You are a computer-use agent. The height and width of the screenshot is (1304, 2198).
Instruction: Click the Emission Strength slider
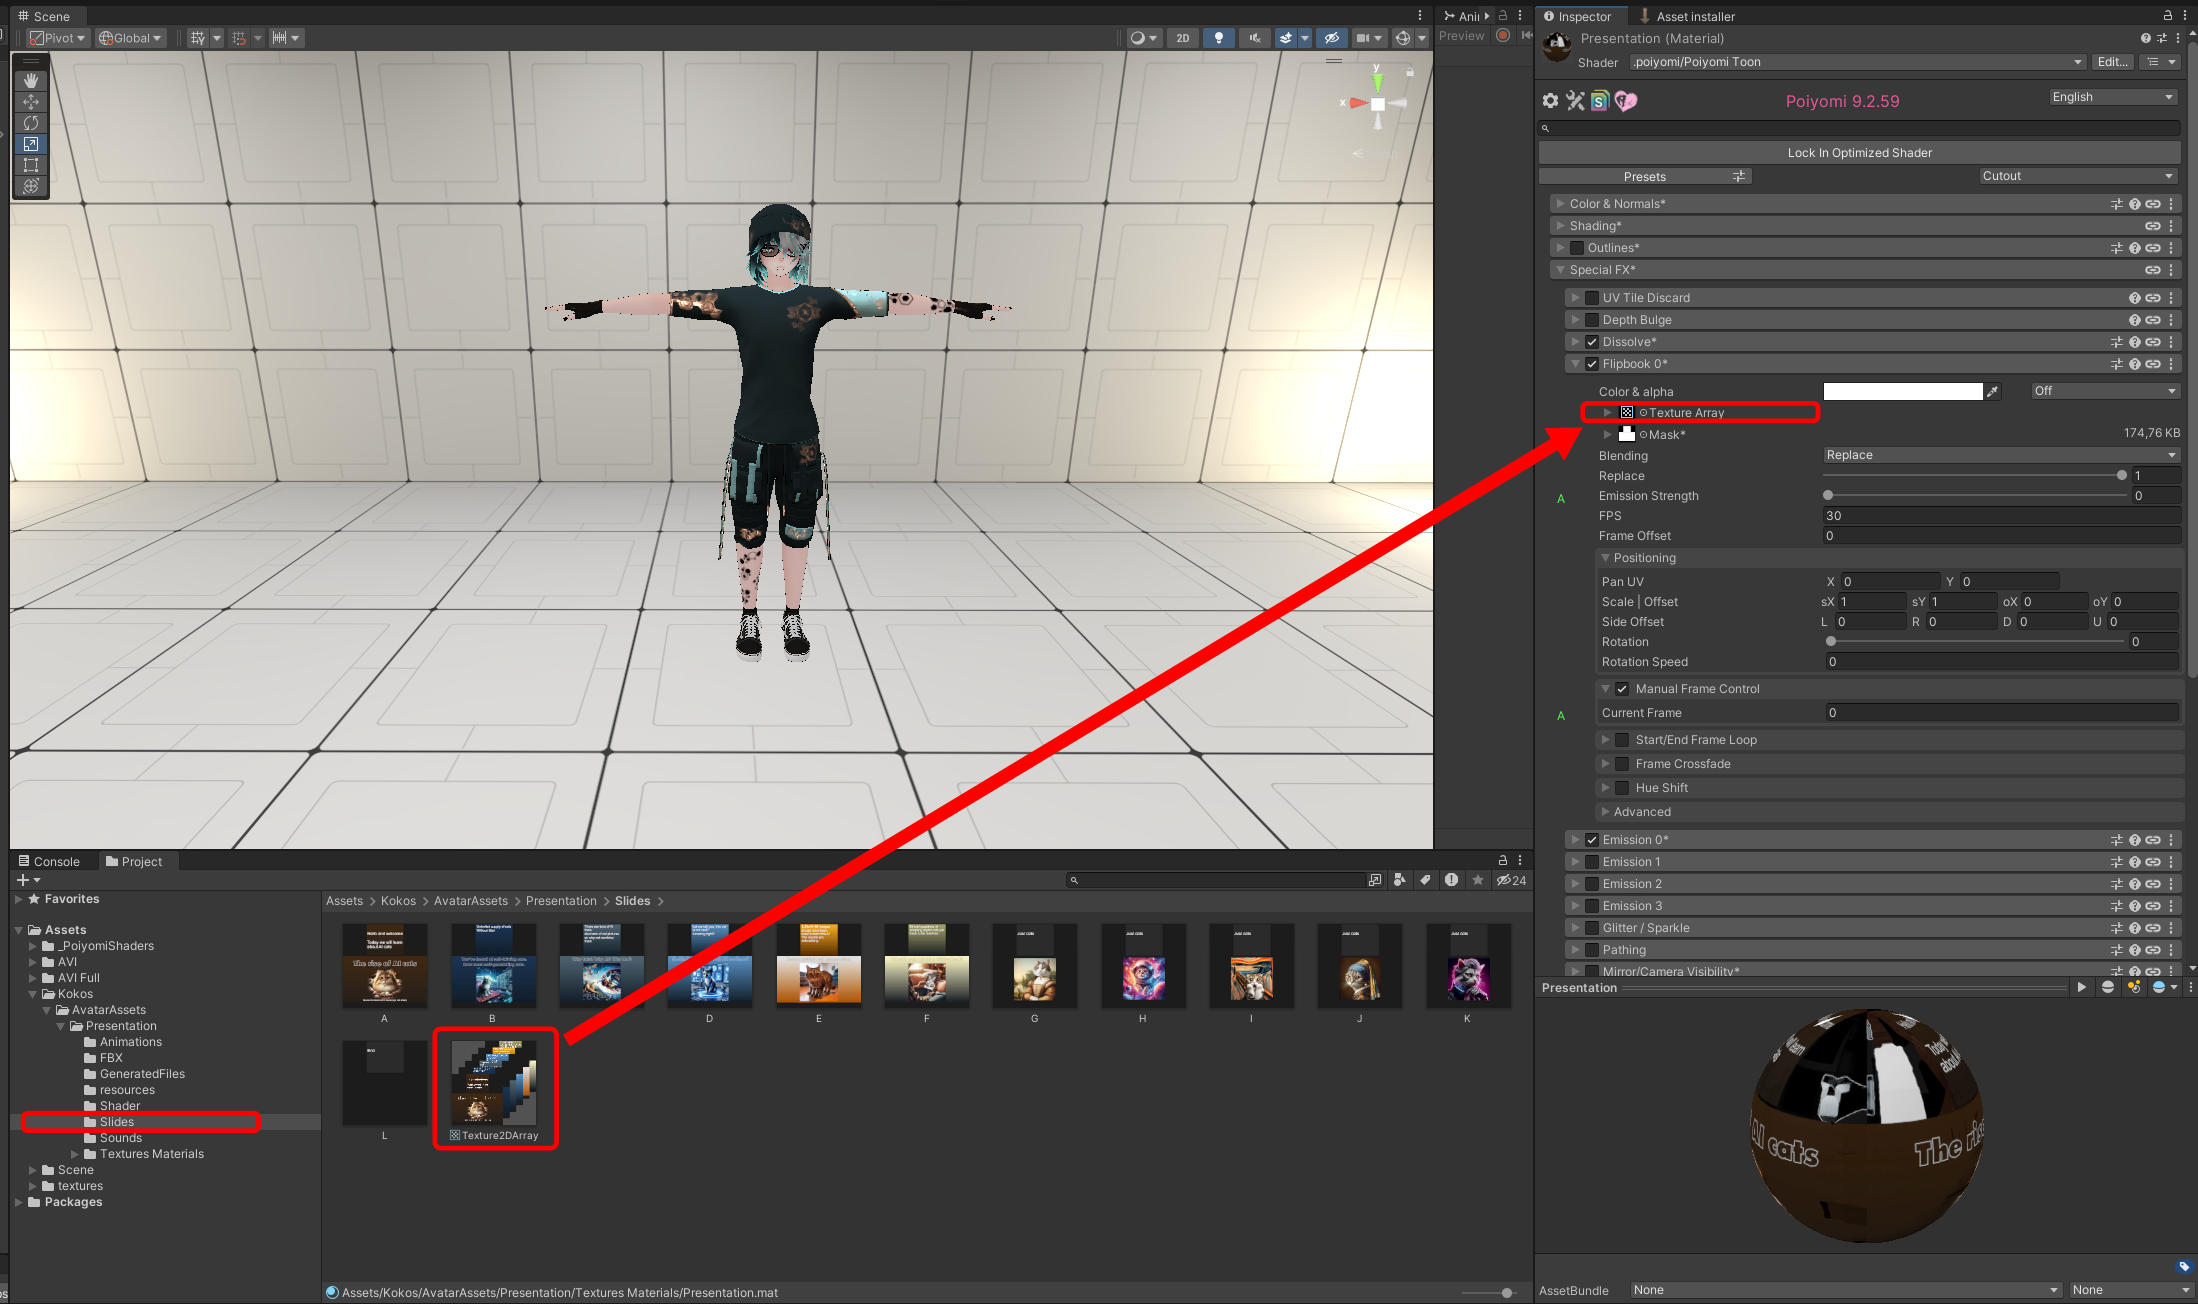[x=1974, y=496]
